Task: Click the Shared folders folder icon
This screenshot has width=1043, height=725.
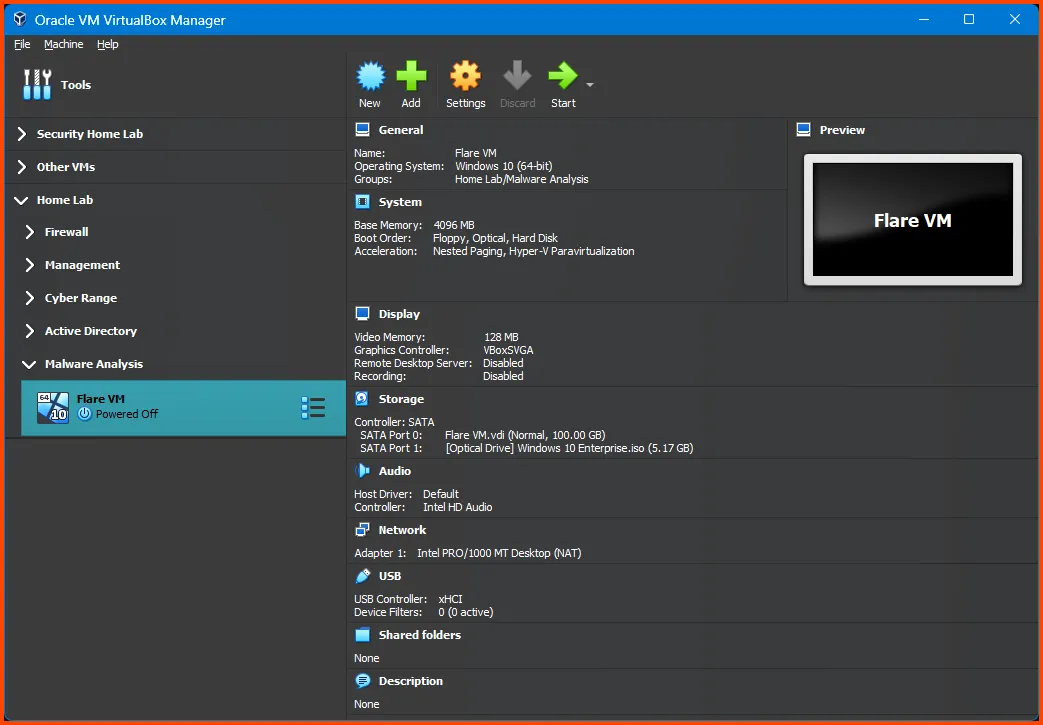Action: [x=362, y=635]
